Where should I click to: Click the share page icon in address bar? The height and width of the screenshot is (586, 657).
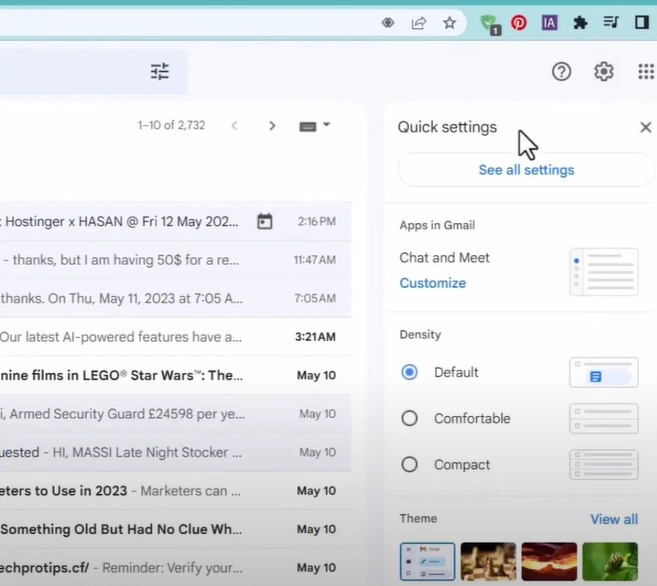pos(419,23)
